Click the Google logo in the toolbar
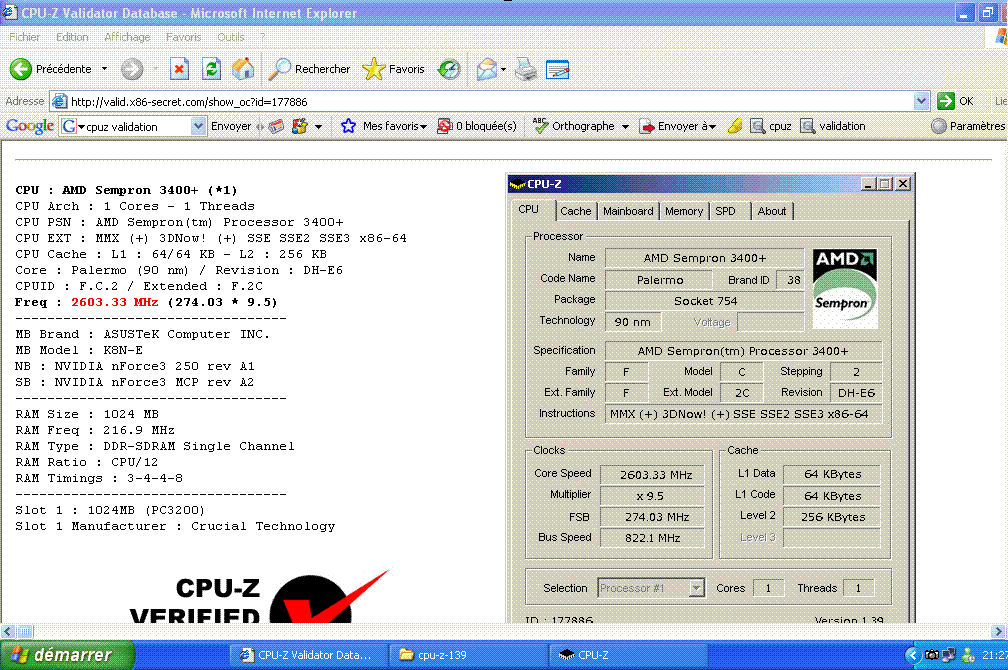Image resolution: width=1008 pixels, height=670 pixels. click(x=30, y=126)
